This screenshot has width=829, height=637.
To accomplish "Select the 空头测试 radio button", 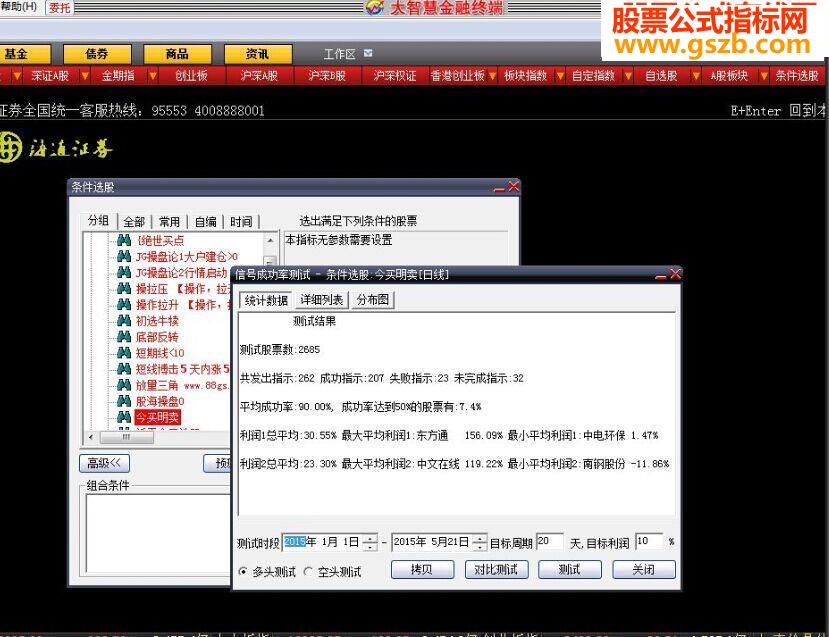I will point(308,571).
